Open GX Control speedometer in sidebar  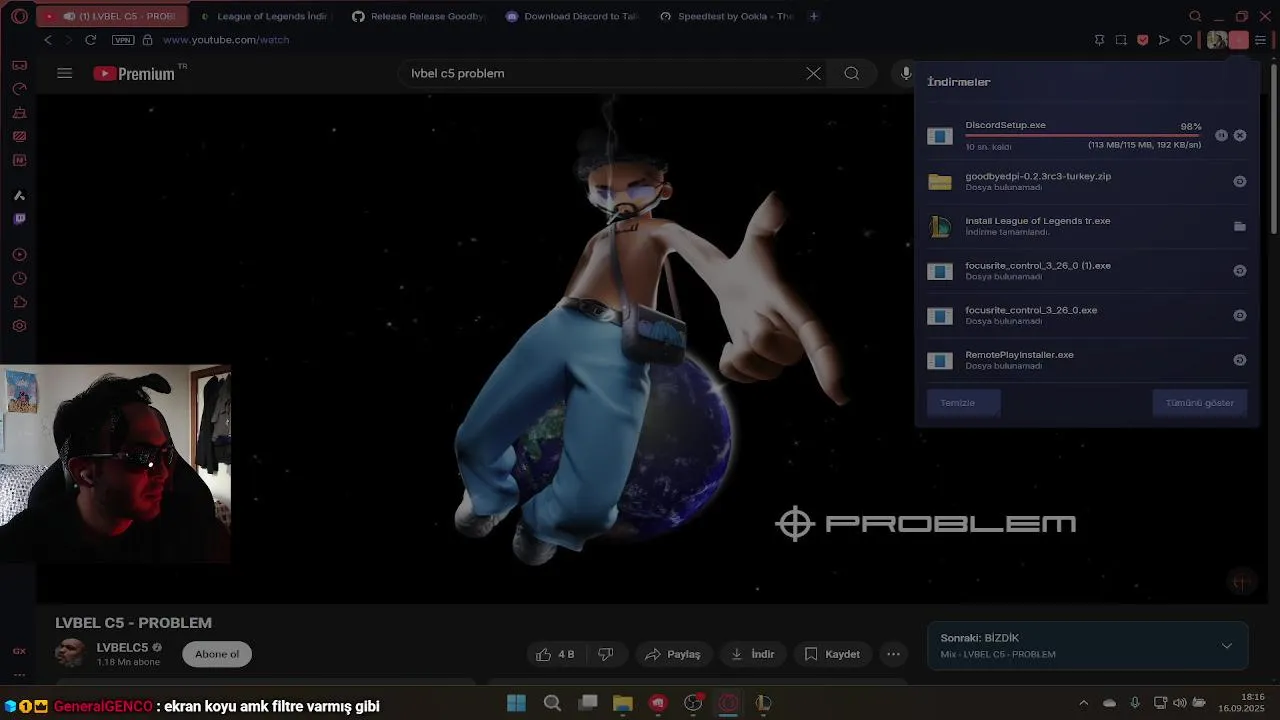[x=19, y=89]
